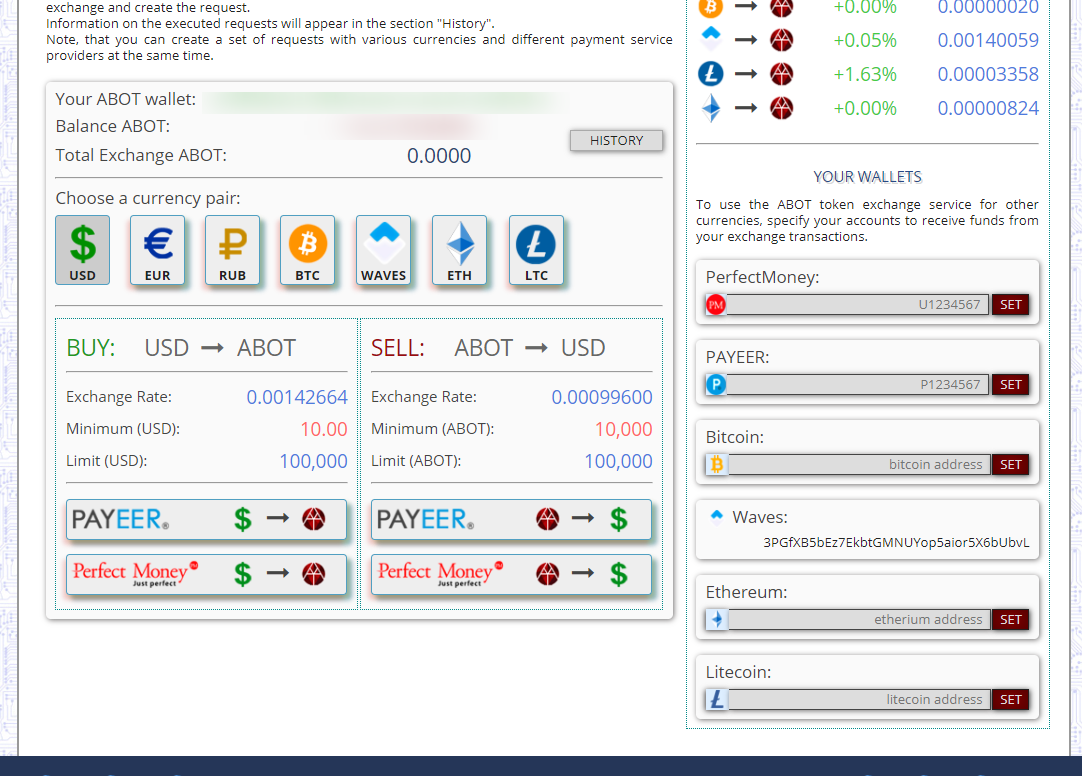Click the PAYEER account input field
This screenshot has width=1082, height=776.
pyautogui.click(x=858, y=385)
